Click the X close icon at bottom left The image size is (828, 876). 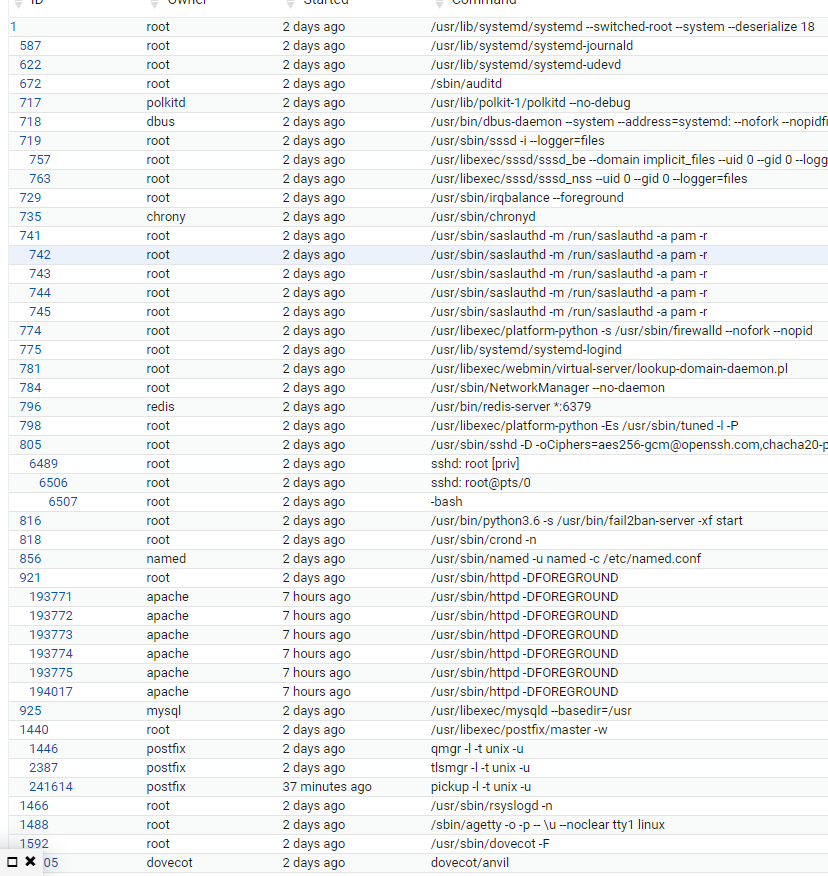pos(31,861)
